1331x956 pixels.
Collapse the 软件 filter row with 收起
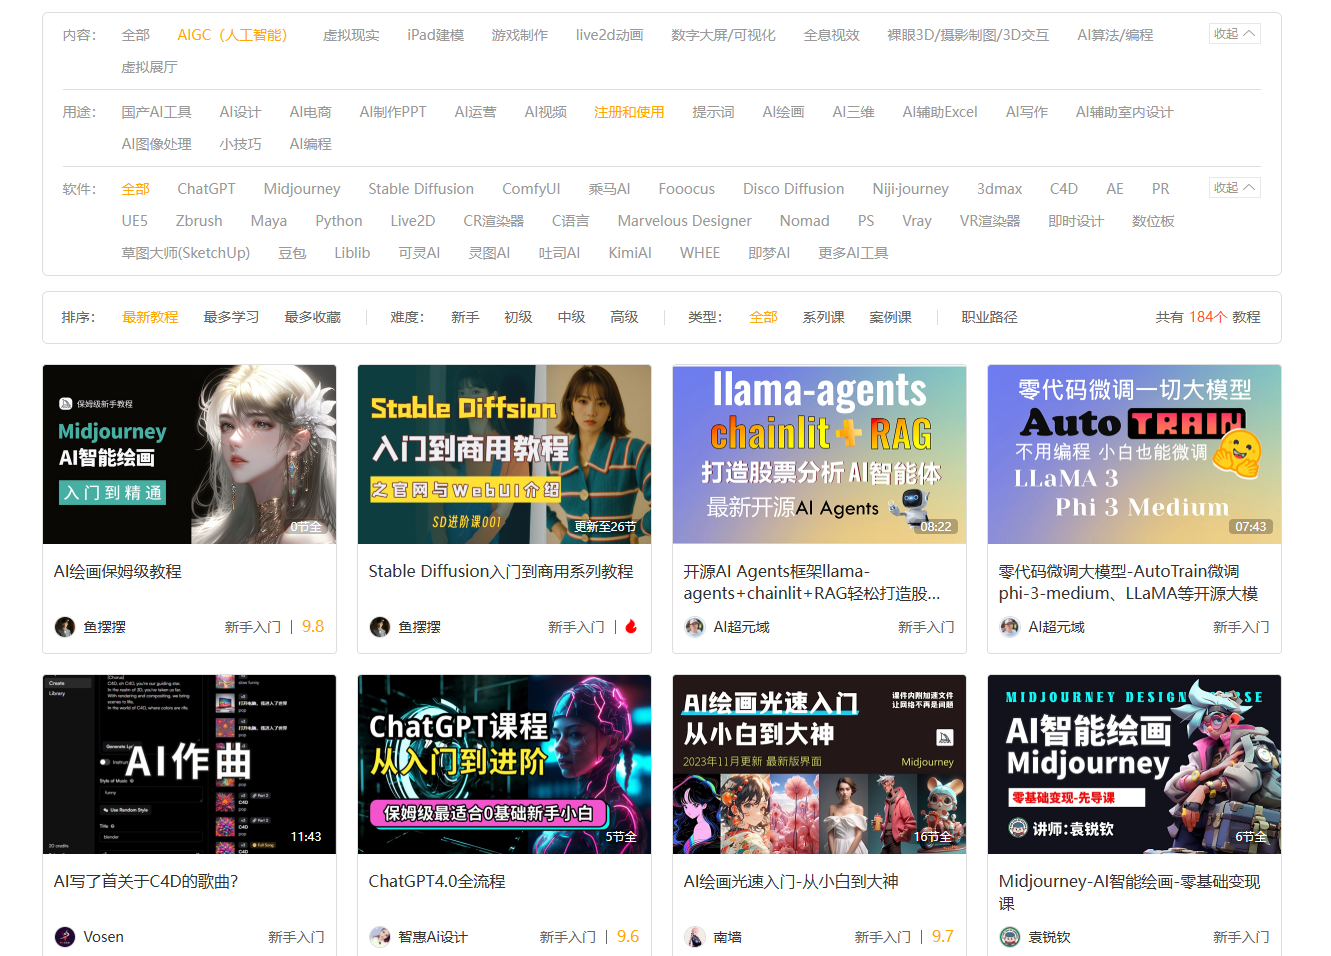1234,188
